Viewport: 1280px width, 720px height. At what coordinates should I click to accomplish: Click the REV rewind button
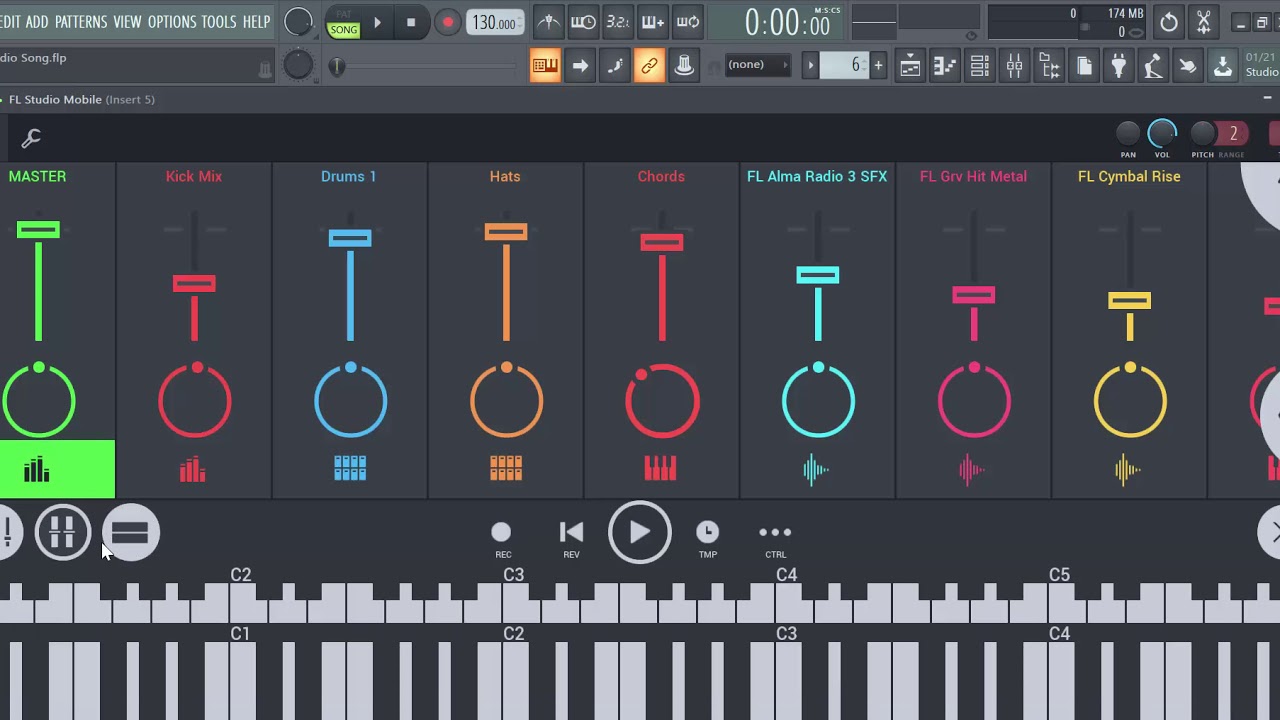(571, 538)
